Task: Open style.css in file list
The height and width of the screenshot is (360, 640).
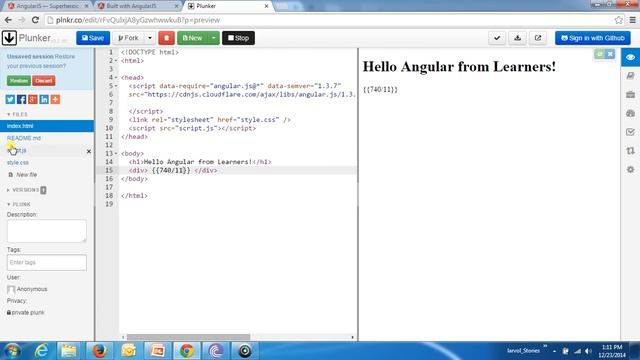Action: click(x=18, y=162)
